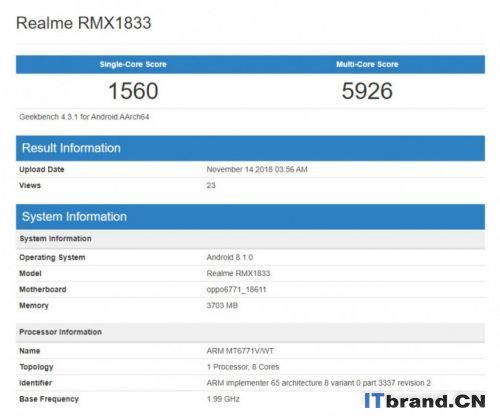Click the Realme RMX1833 page title
Viewport: 500px width, 416px height.
84,23
